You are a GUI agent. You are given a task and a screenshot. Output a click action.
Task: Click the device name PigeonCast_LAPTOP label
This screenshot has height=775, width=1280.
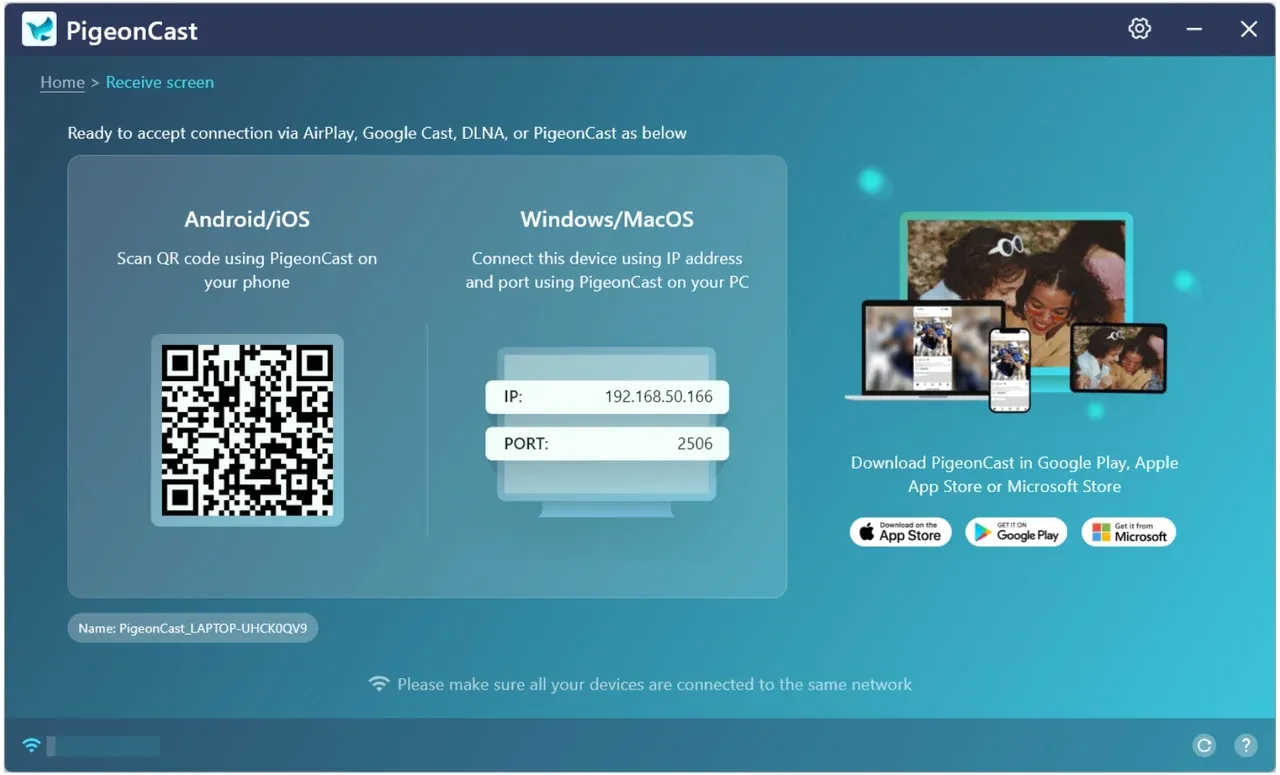click(x=193, y=628)
